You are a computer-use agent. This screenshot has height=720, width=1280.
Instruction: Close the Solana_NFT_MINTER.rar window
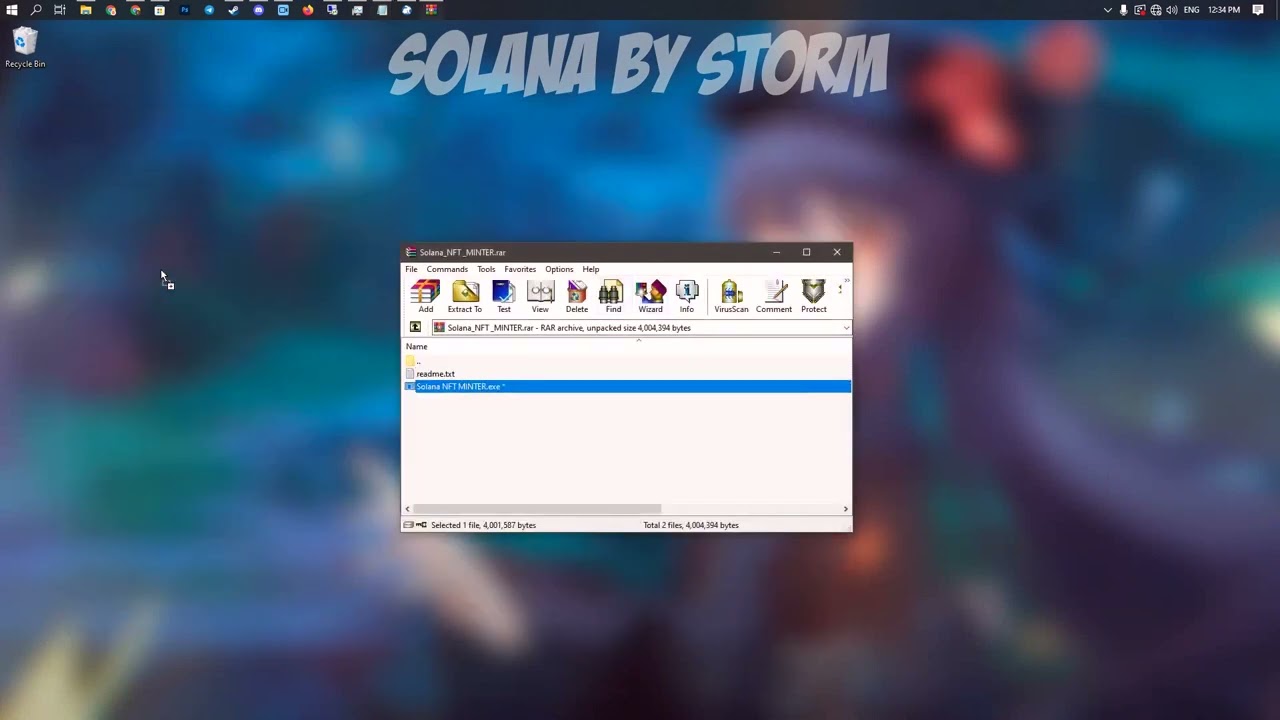pyautogui.click(x=837, y=252)
